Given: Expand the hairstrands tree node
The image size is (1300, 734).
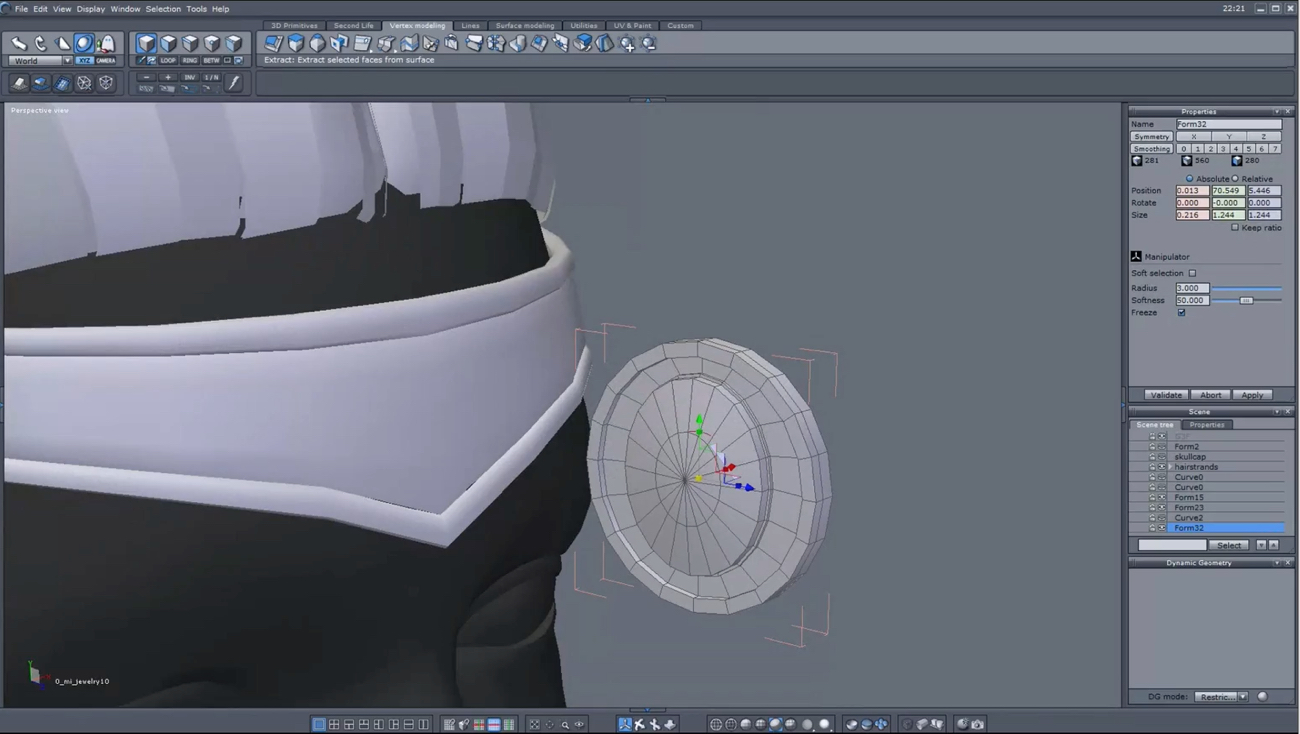Looking at the screenshot, I should 1170,467.
